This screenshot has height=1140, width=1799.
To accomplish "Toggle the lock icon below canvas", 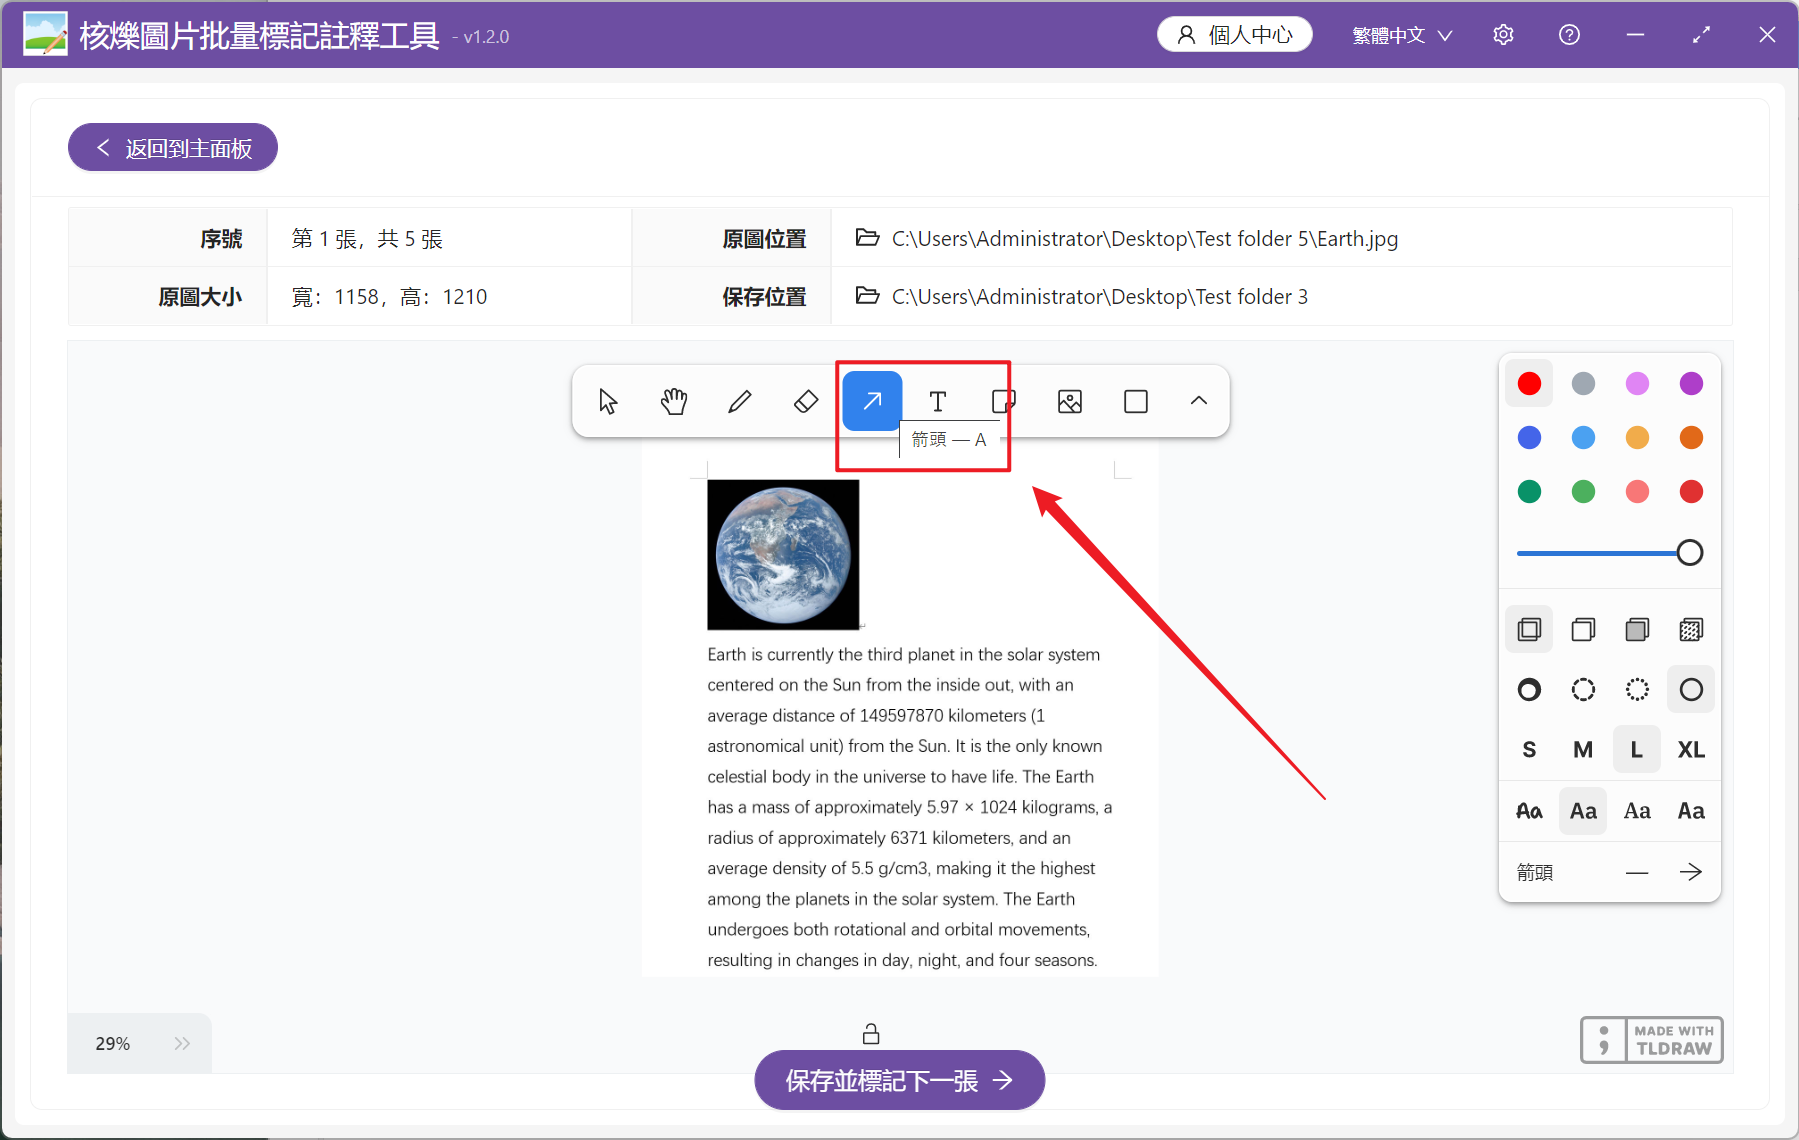I will pos(871,1033).
